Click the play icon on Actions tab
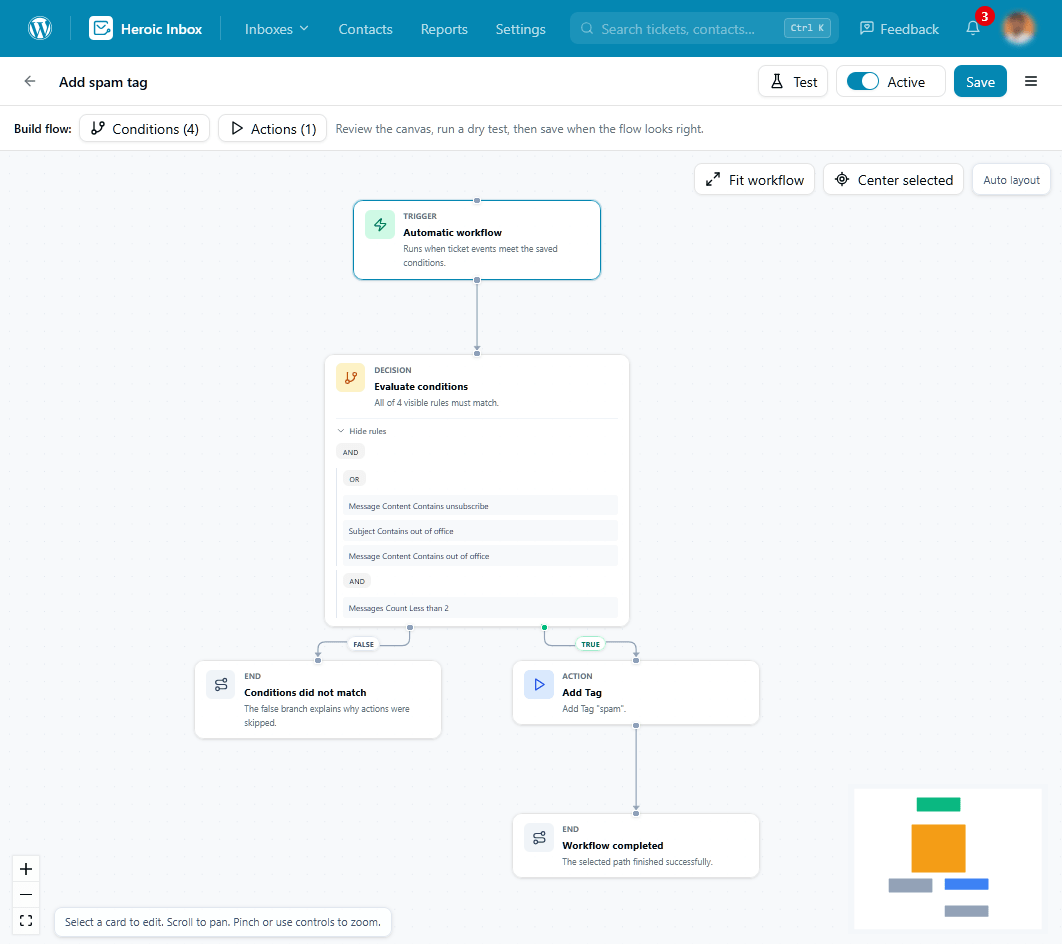 coord(237,128)
